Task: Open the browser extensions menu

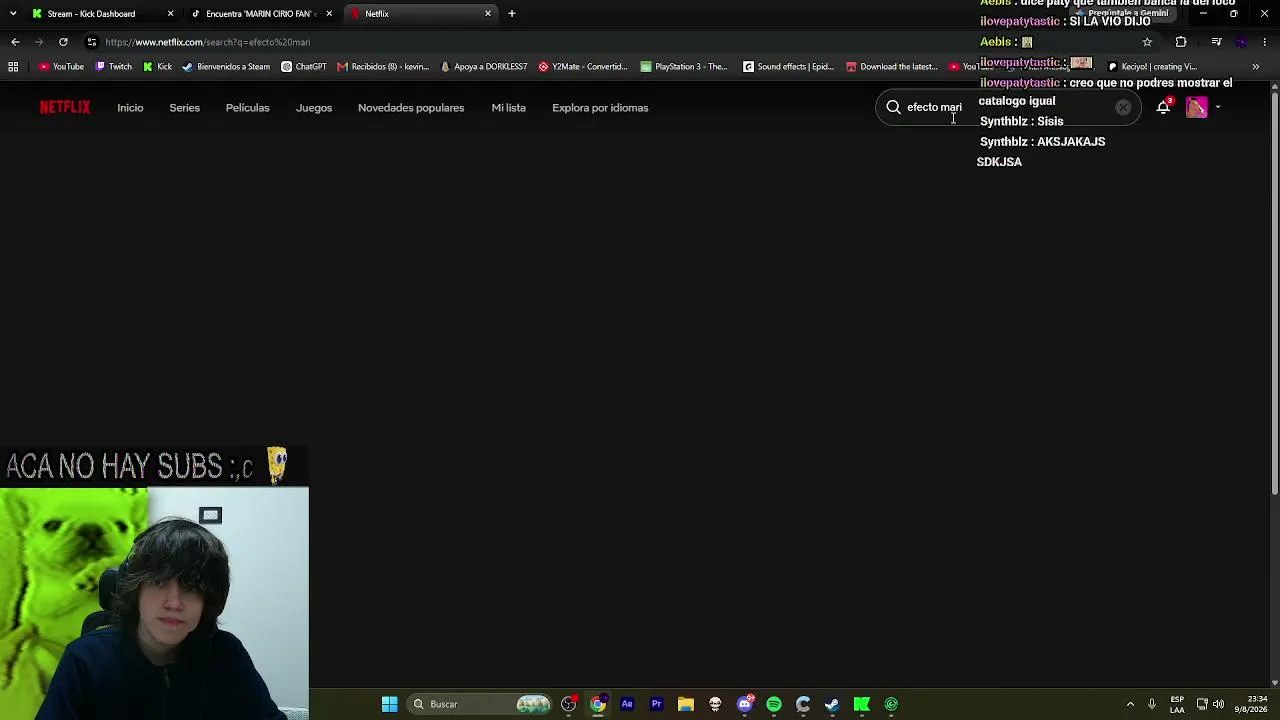Action: 1181,42
